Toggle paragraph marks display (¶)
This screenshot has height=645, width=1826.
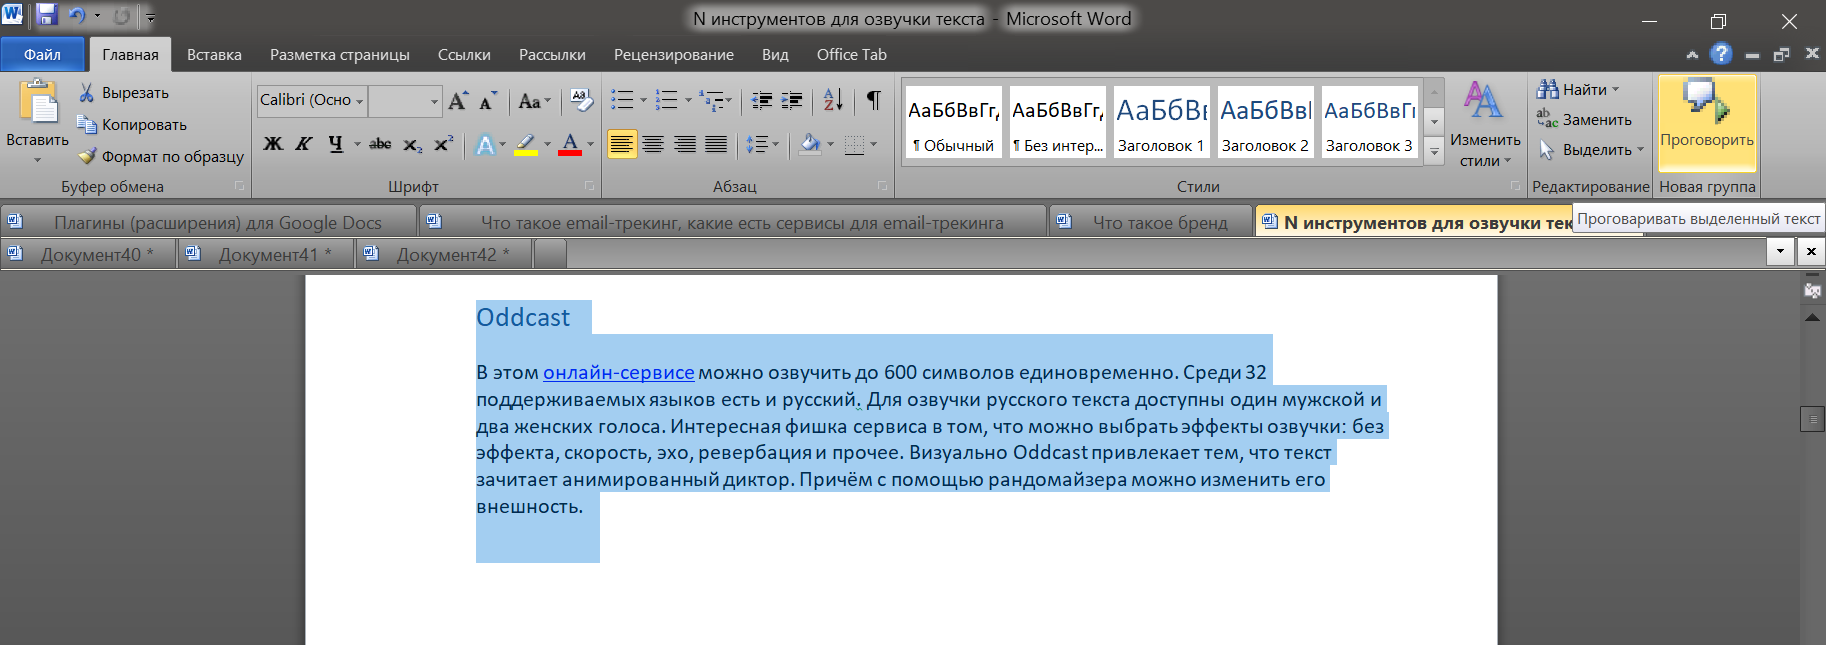(x=873, y=100)
